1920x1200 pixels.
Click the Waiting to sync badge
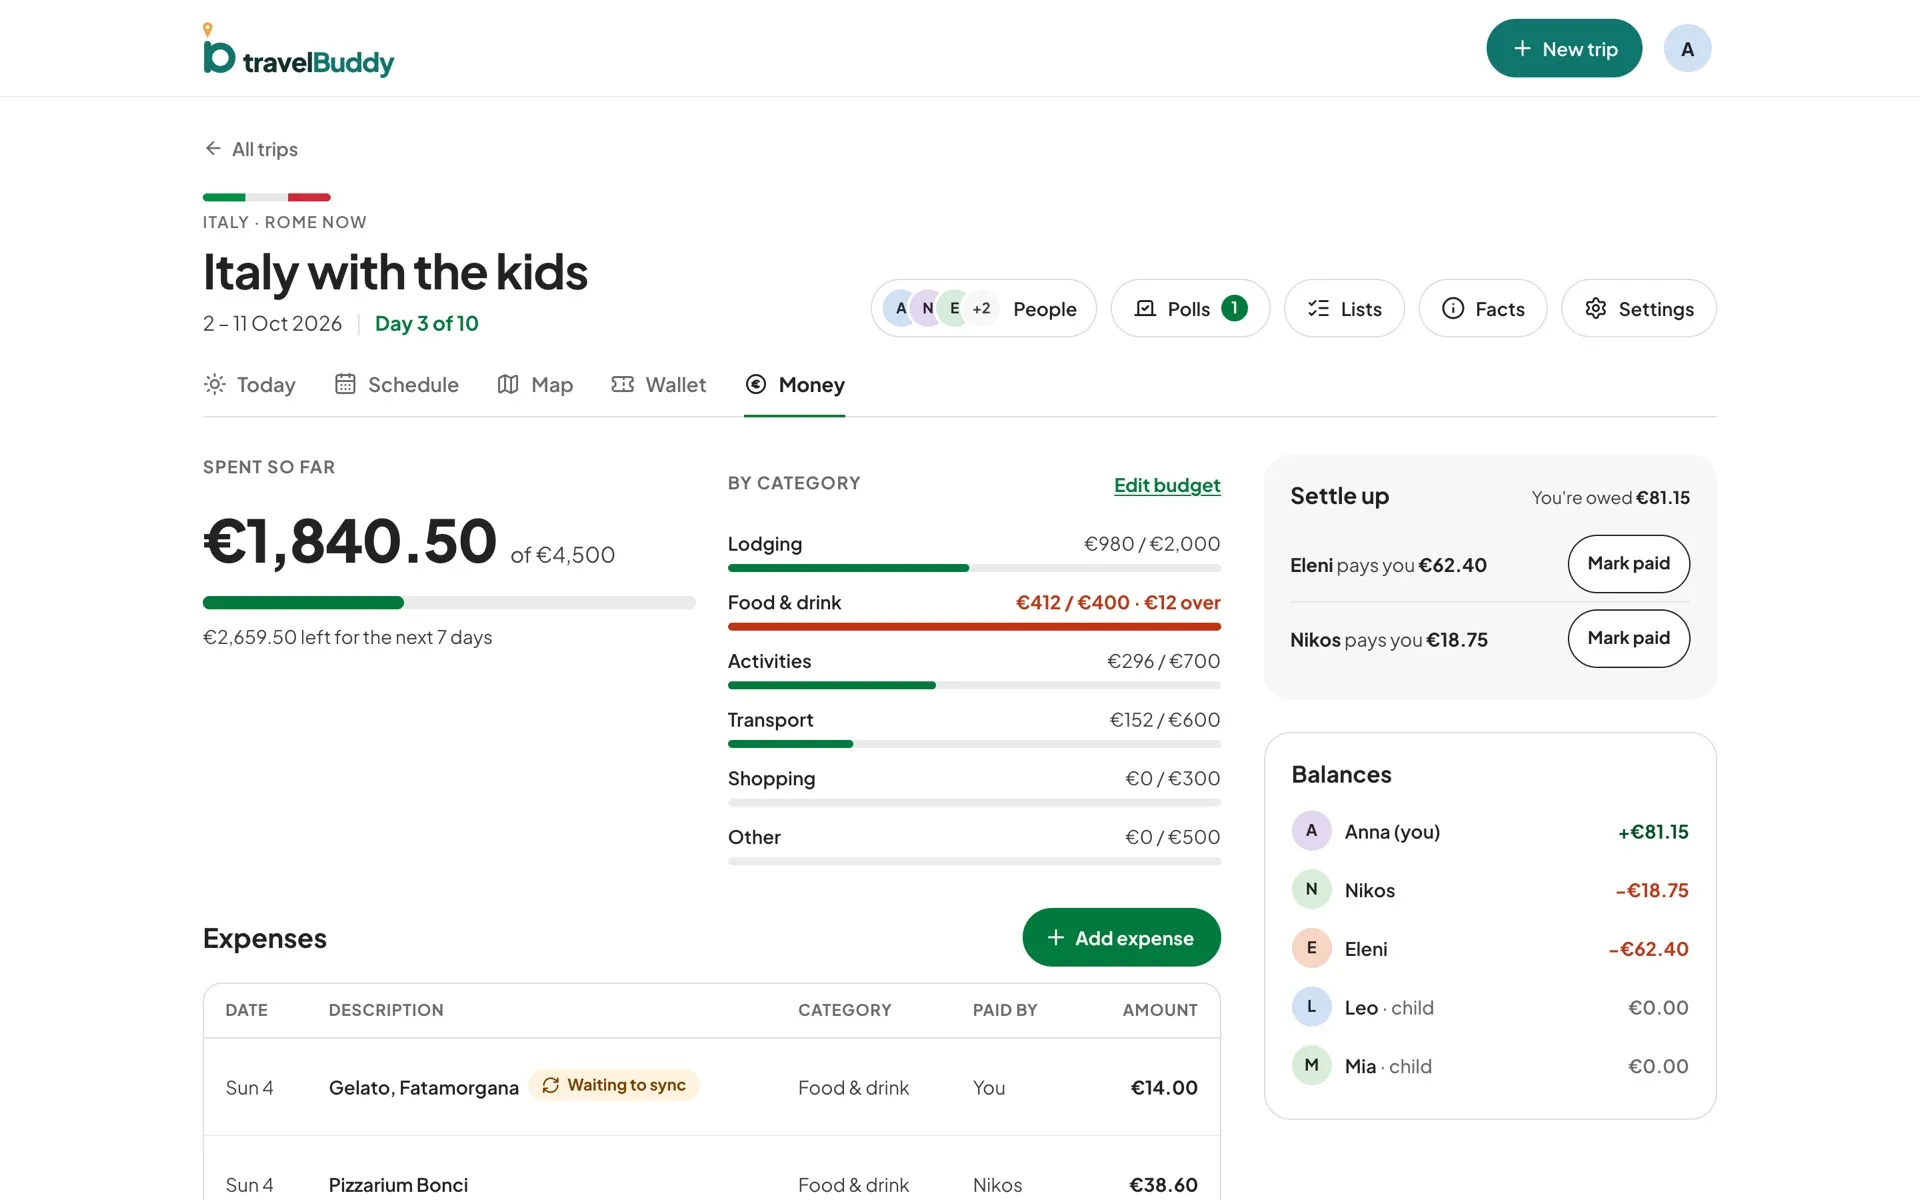pyautogui.click(x=614, y=1085)
